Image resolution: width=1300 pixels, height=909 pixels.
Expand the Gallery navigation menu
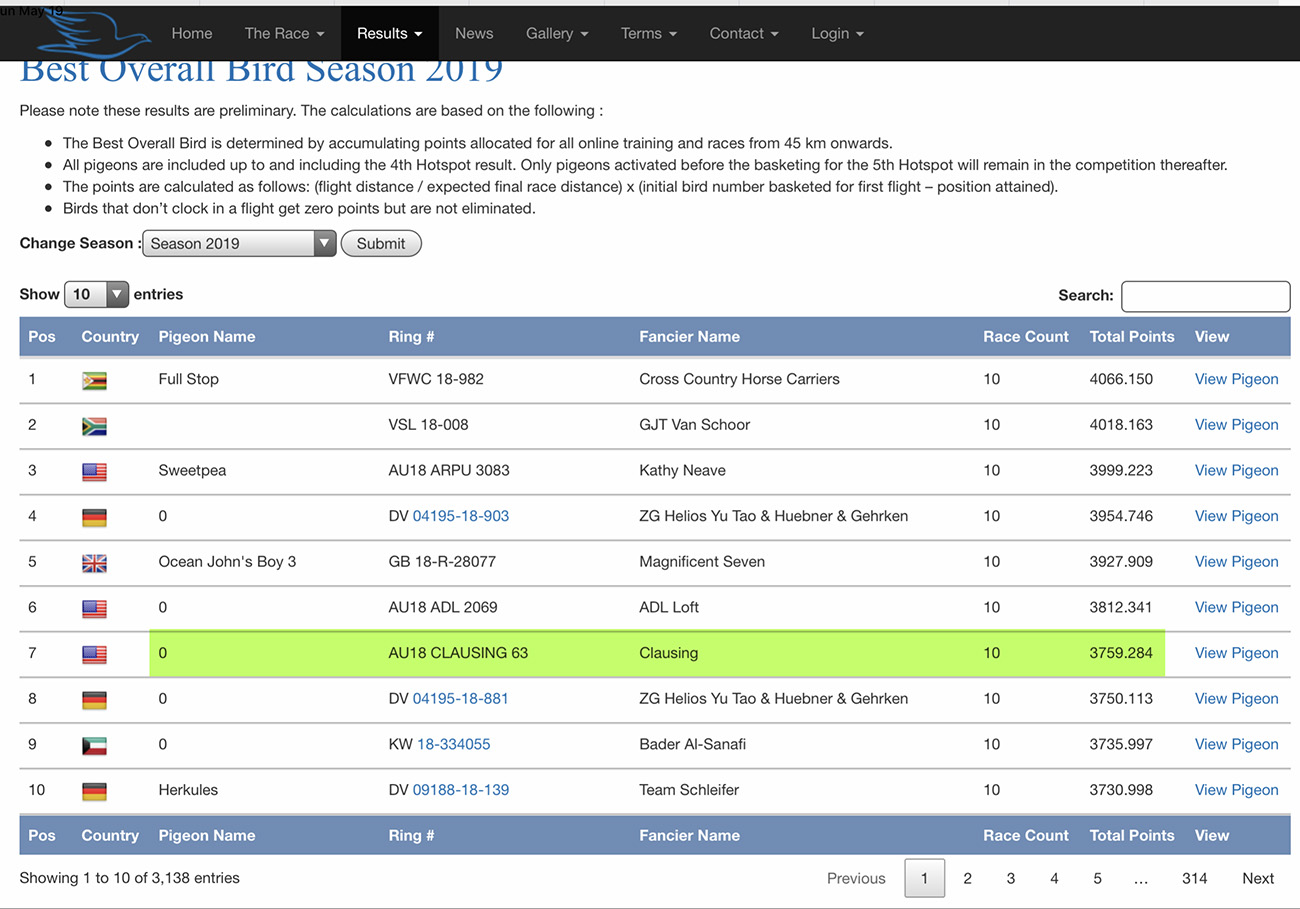point(557,33)
